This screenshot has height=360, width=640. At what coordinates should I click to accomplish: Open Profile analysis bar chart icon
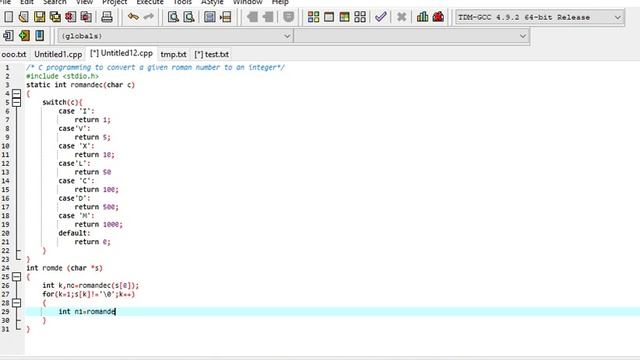[422, 17]
